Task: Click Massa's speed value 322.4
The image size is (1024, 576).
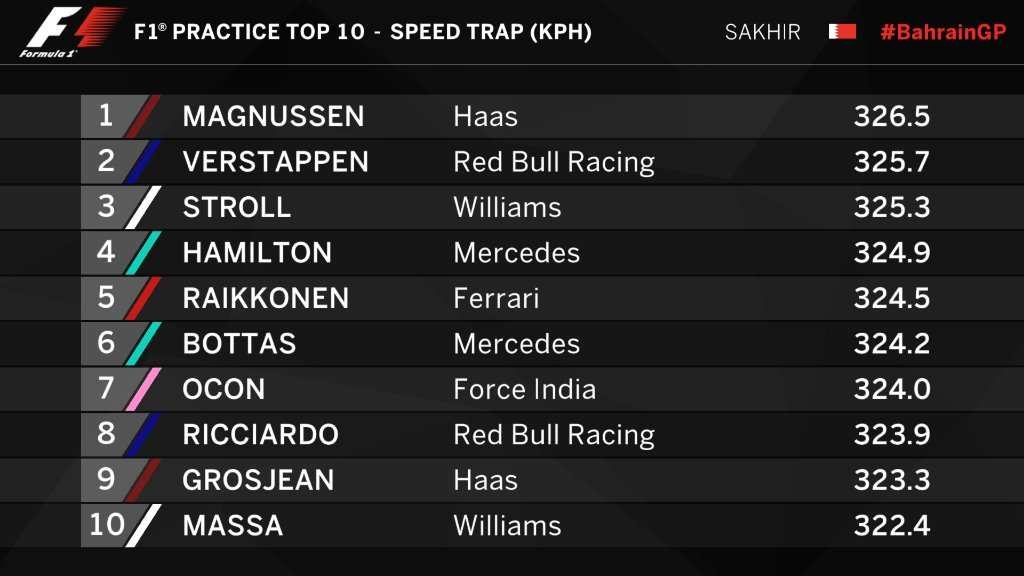Action: tap(892, 525)
